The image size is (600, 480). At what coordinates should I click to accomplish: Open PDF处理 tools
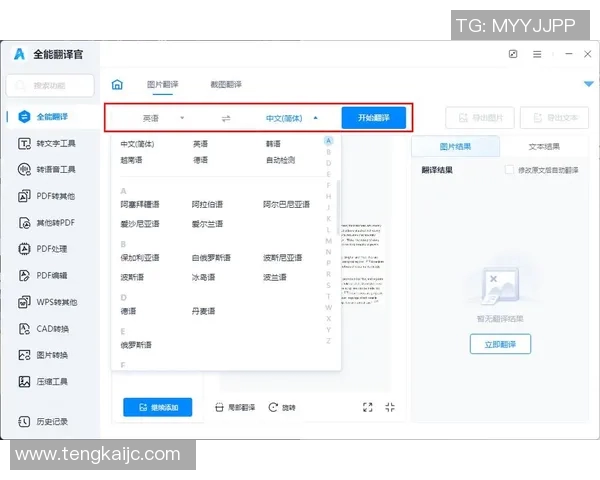coord(43,249)
